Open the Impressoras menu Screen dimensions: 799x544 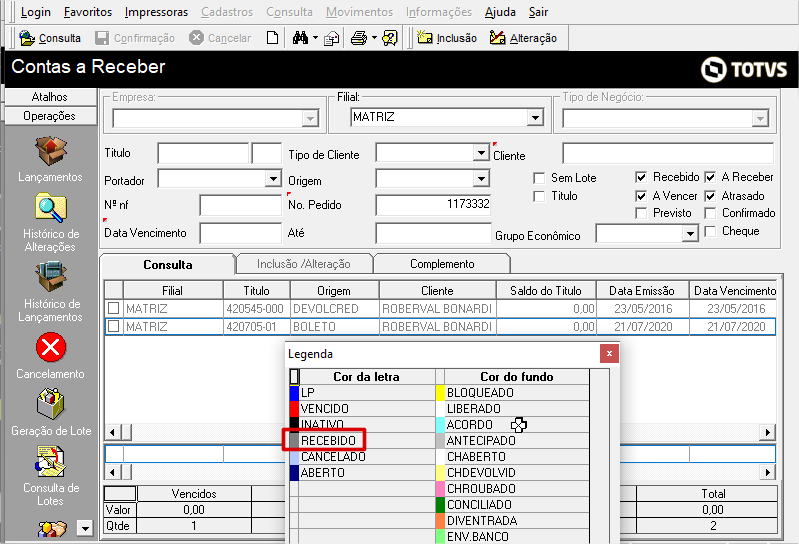point(156,12)
